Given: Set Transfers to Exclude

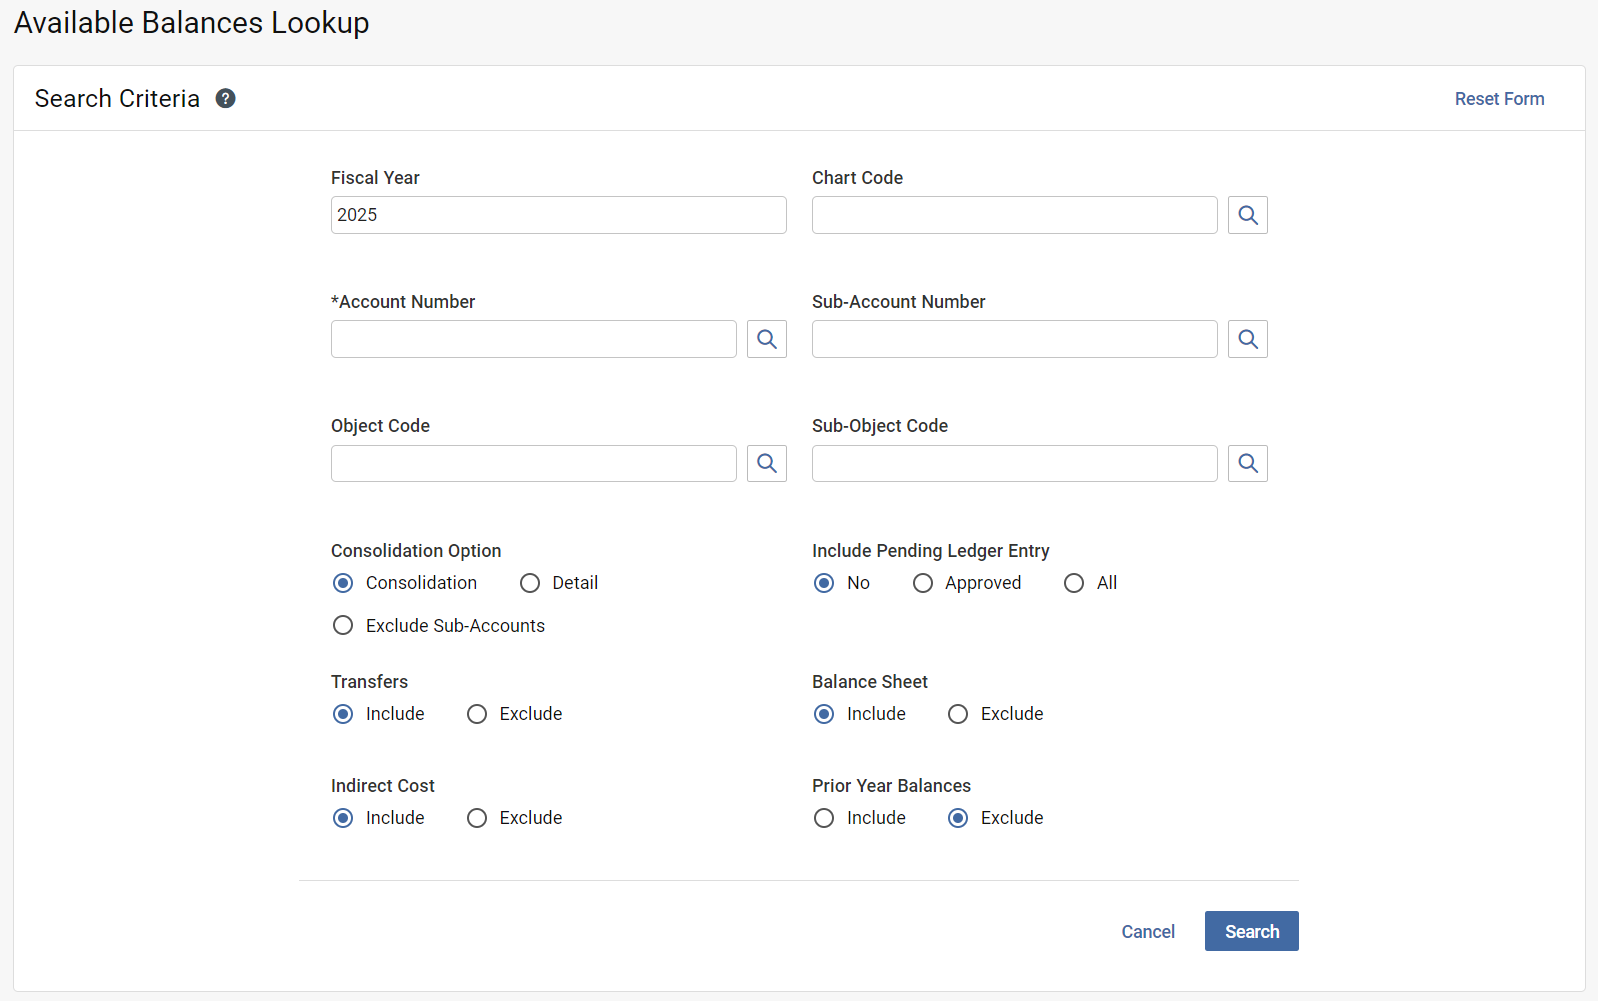Looking at the screenshot, I should 477,714.
